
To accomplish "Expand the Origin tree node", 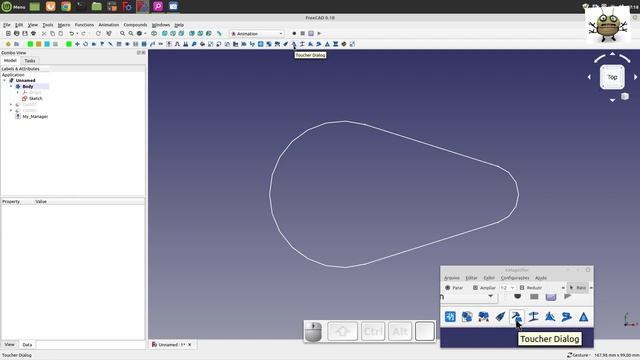I will point(18,93).
